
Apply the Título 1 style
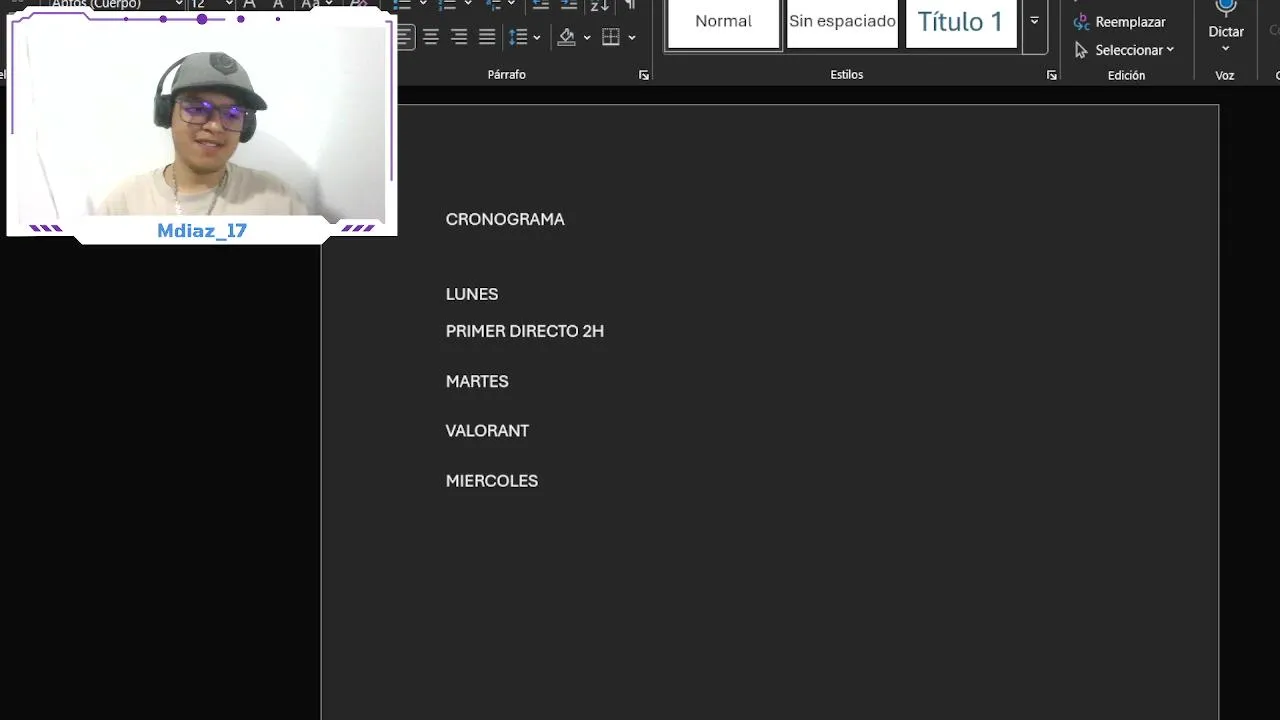(x=960, y=22)
